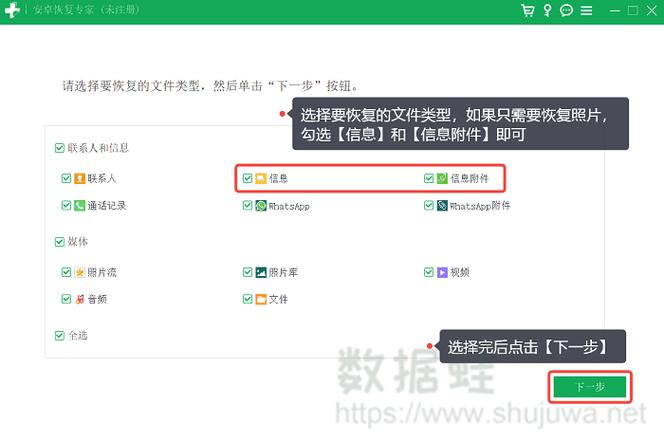Click the 信息 message icon
The width and height of the screenshot is (664, 442).
261,178
